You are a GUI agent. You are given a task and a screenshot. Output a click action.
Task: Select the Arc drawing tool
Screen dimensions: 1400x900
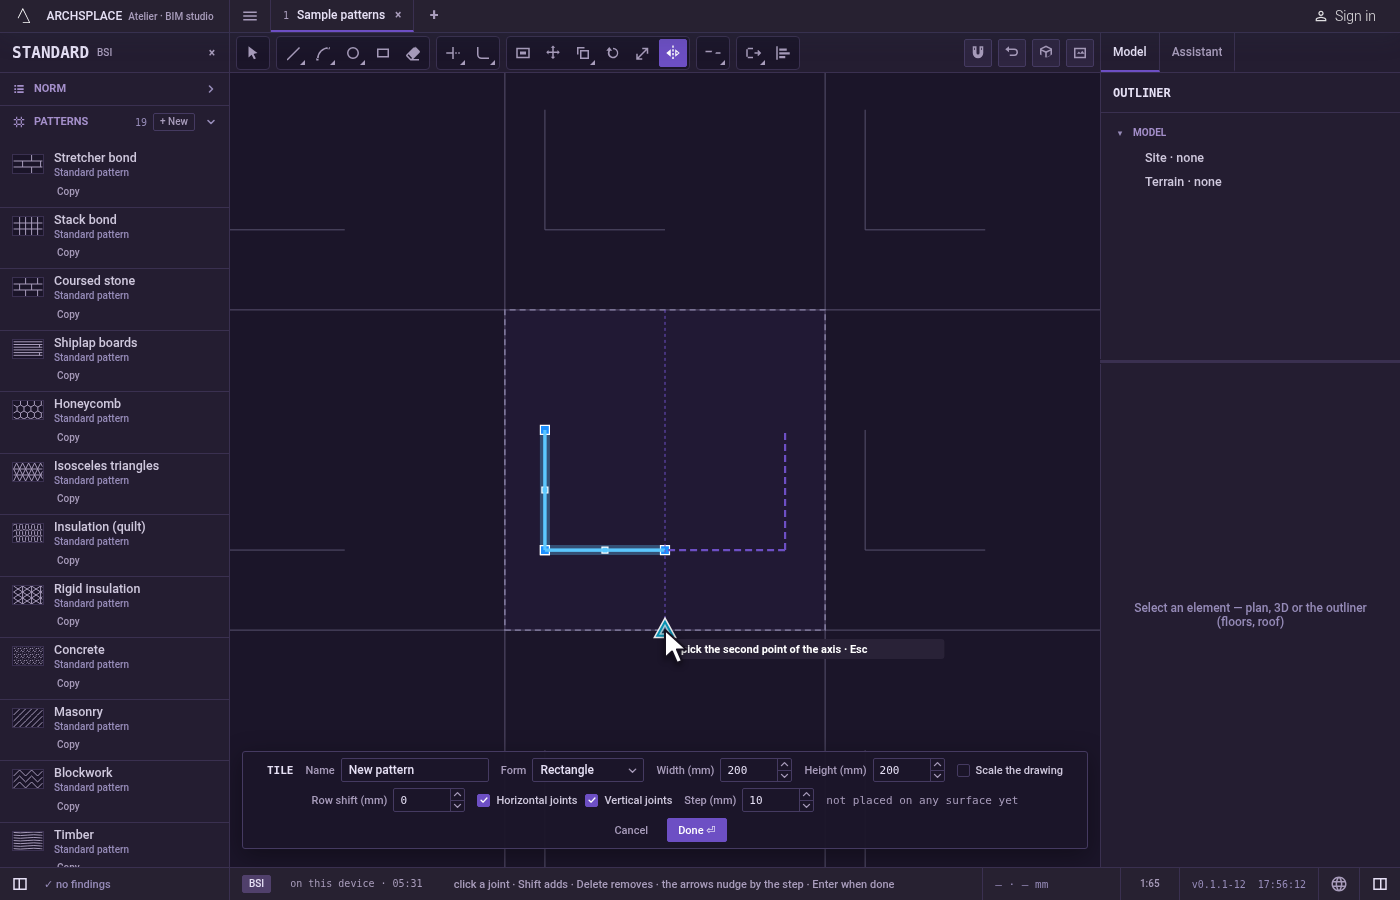[x=323, y=53]
